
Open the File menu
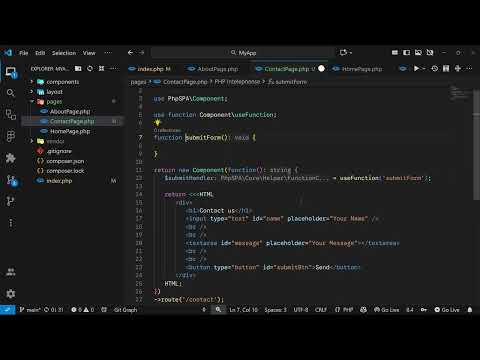[23, 53]
